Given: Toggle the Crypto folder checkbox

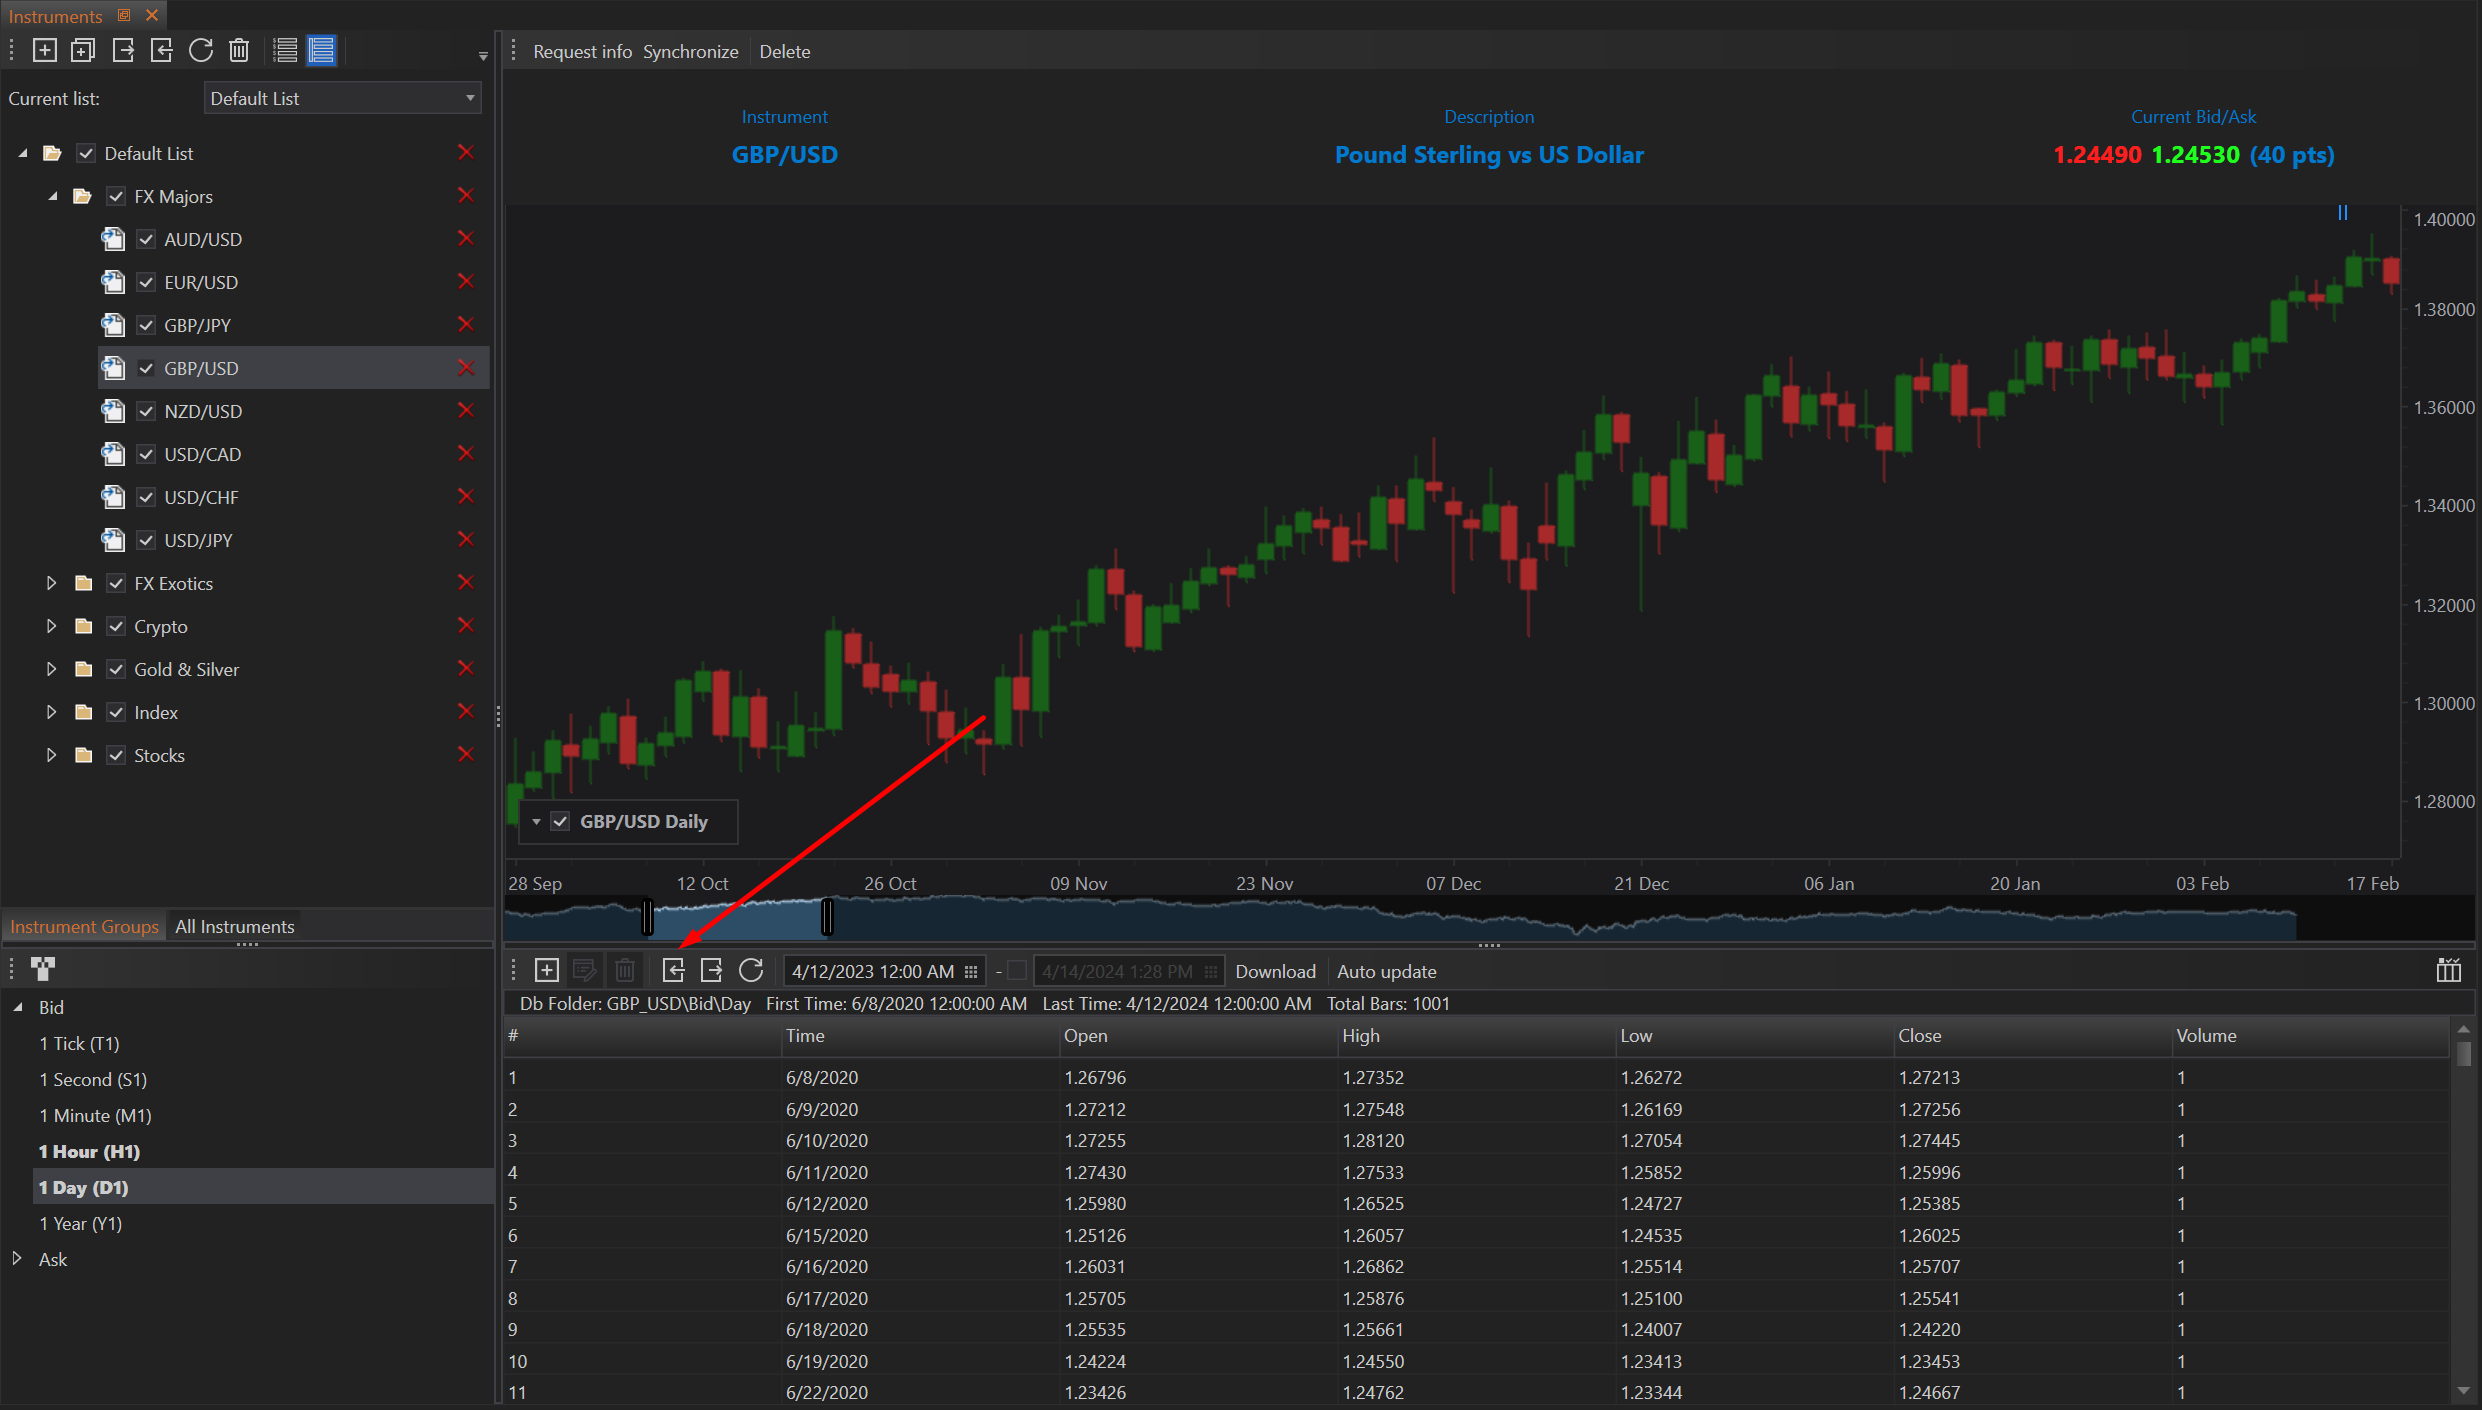Looking at the screenshot, I should click(x=116, y=626).
